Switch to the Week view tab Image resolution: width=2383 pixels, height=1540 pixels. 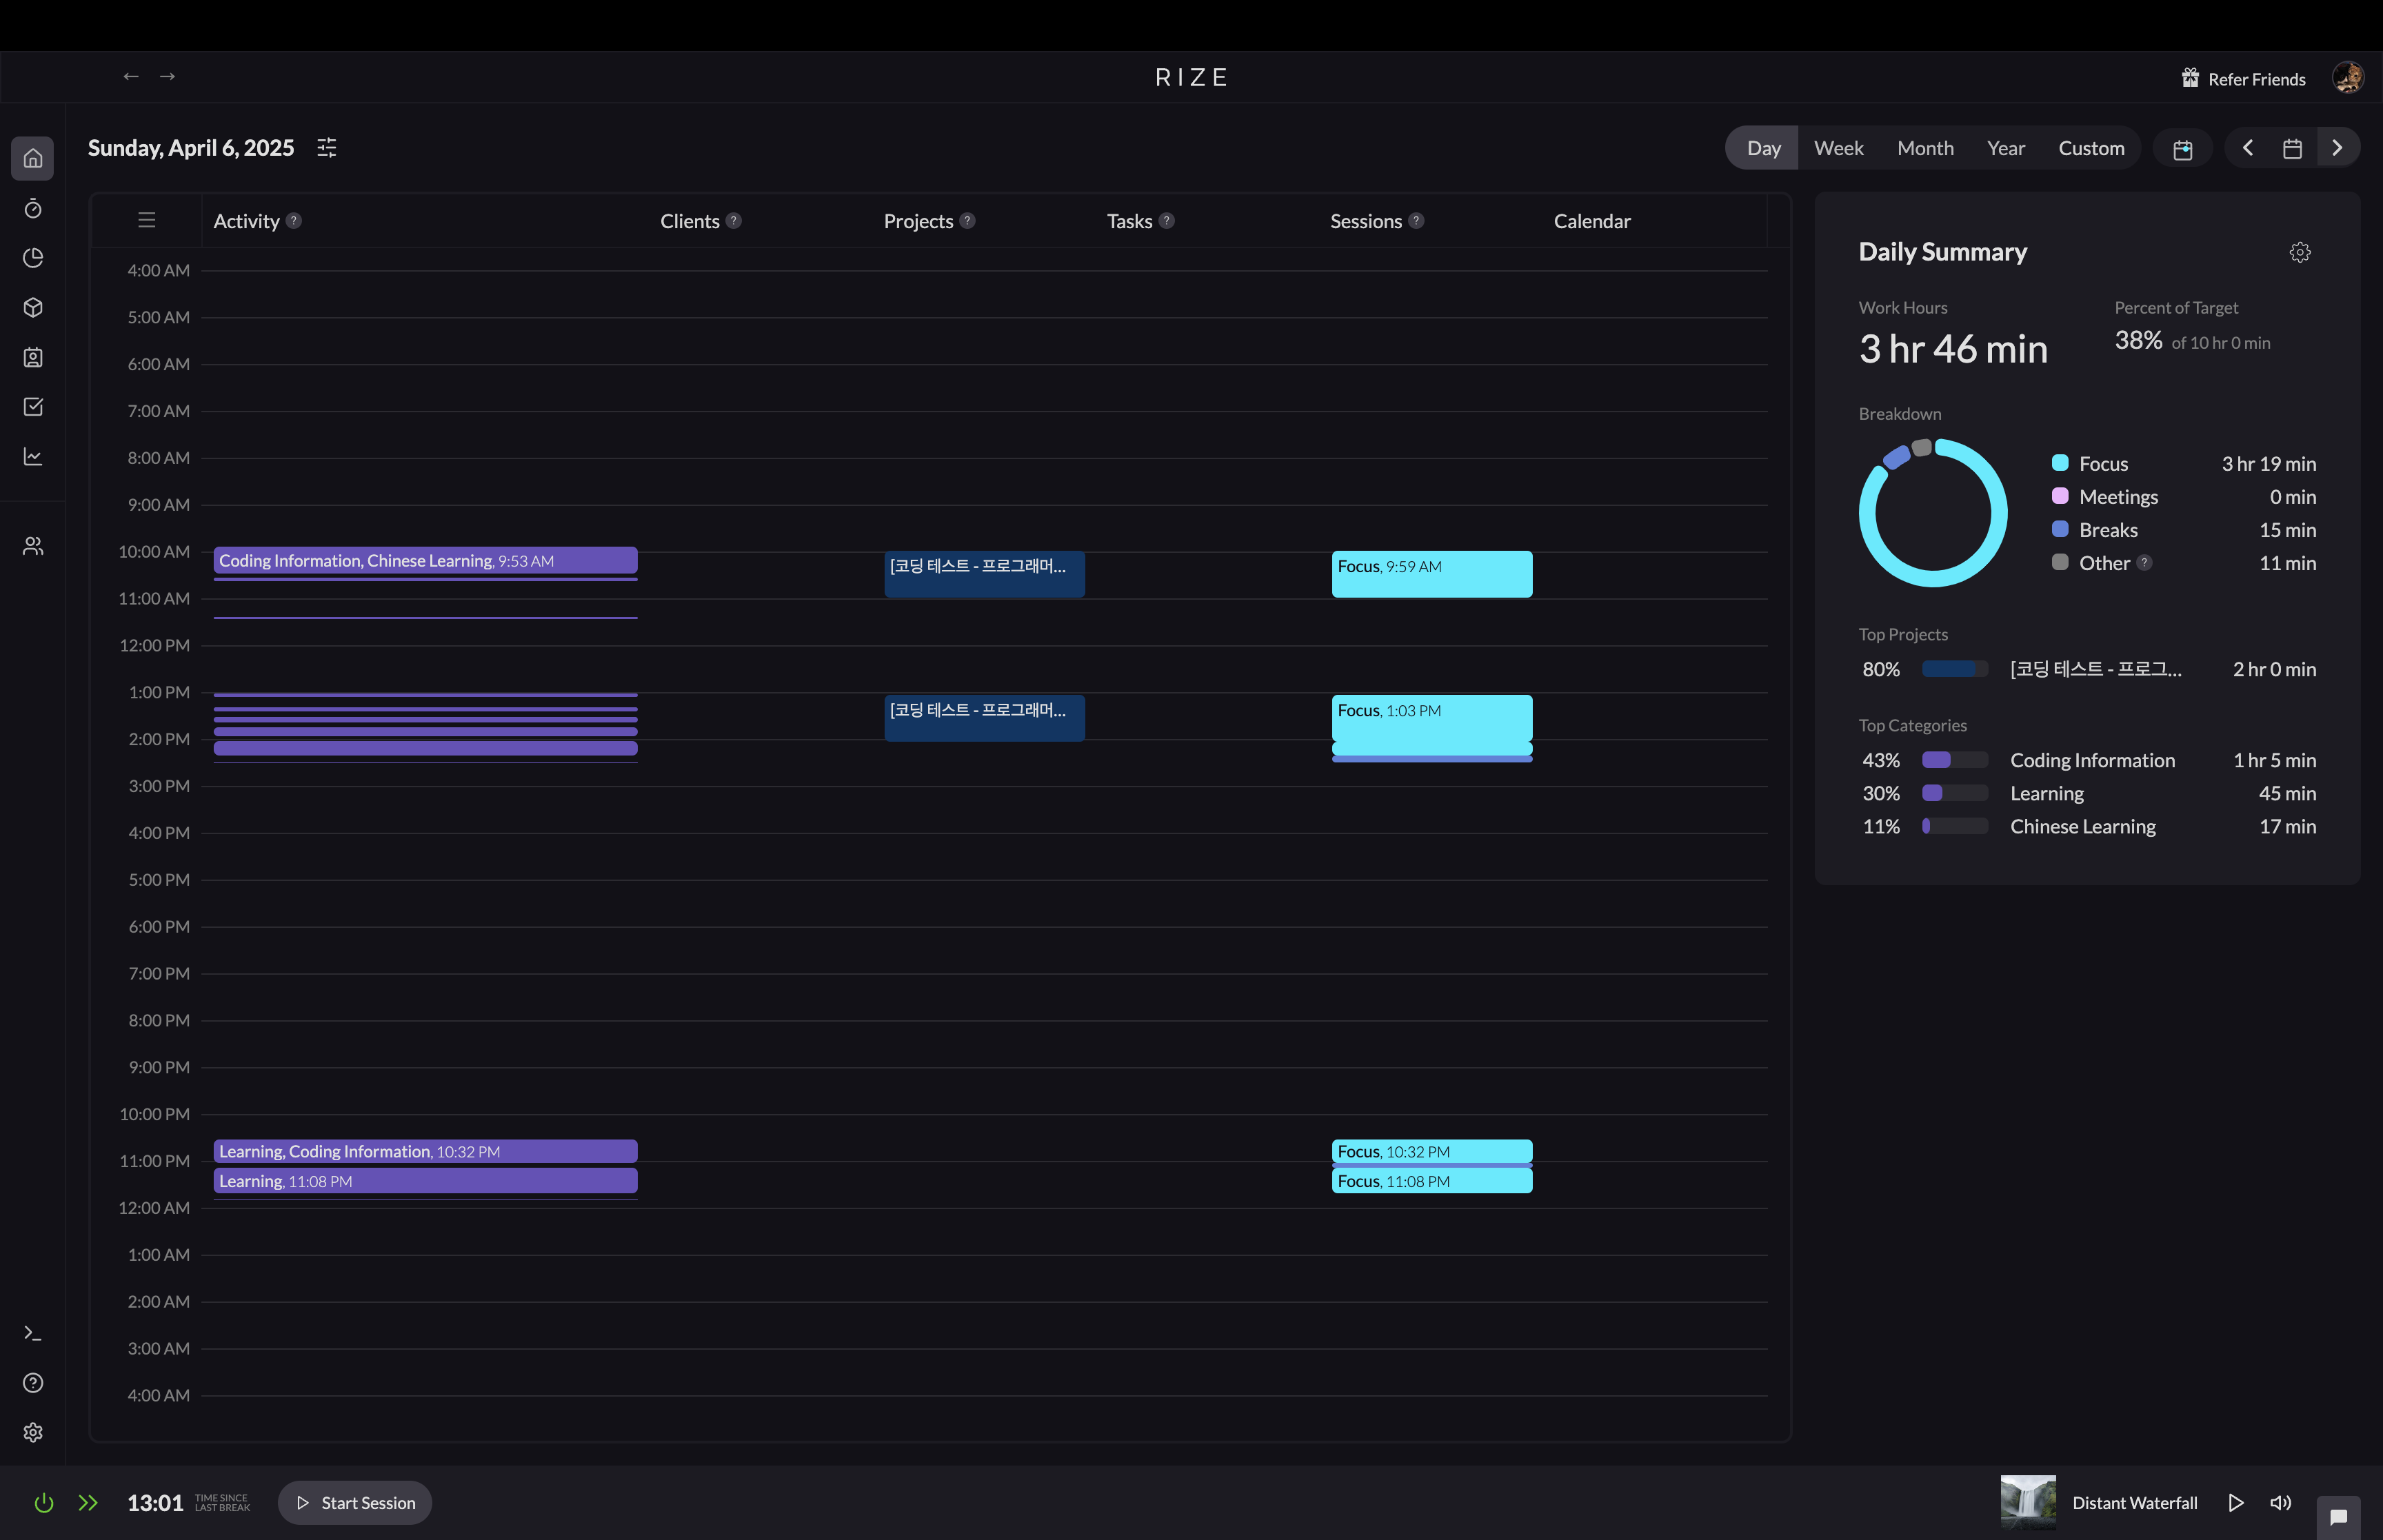pos(1838,148)
